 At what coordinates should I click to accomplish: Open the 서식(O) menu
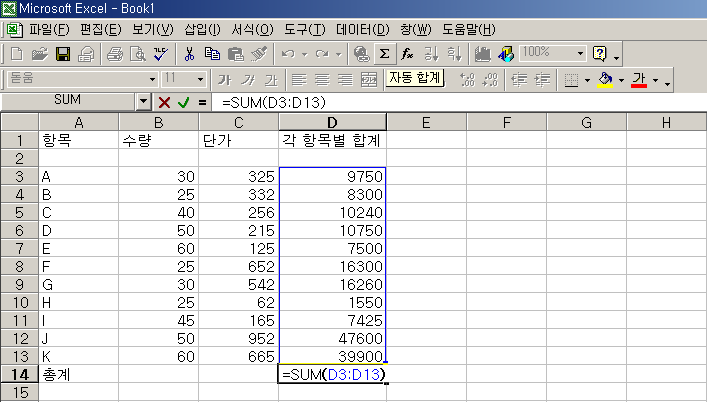pyautogui.click(x=252, y=30)
